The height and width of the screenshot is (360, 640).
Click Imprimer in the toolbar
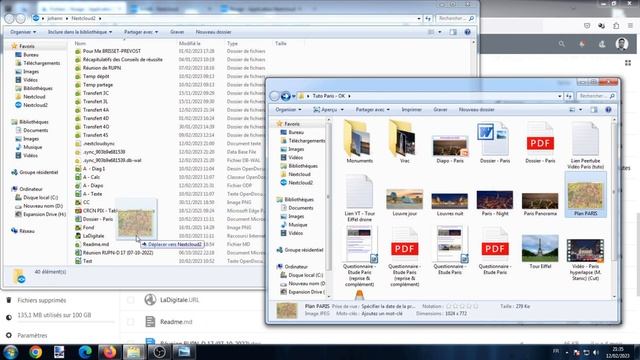point(411,109)
